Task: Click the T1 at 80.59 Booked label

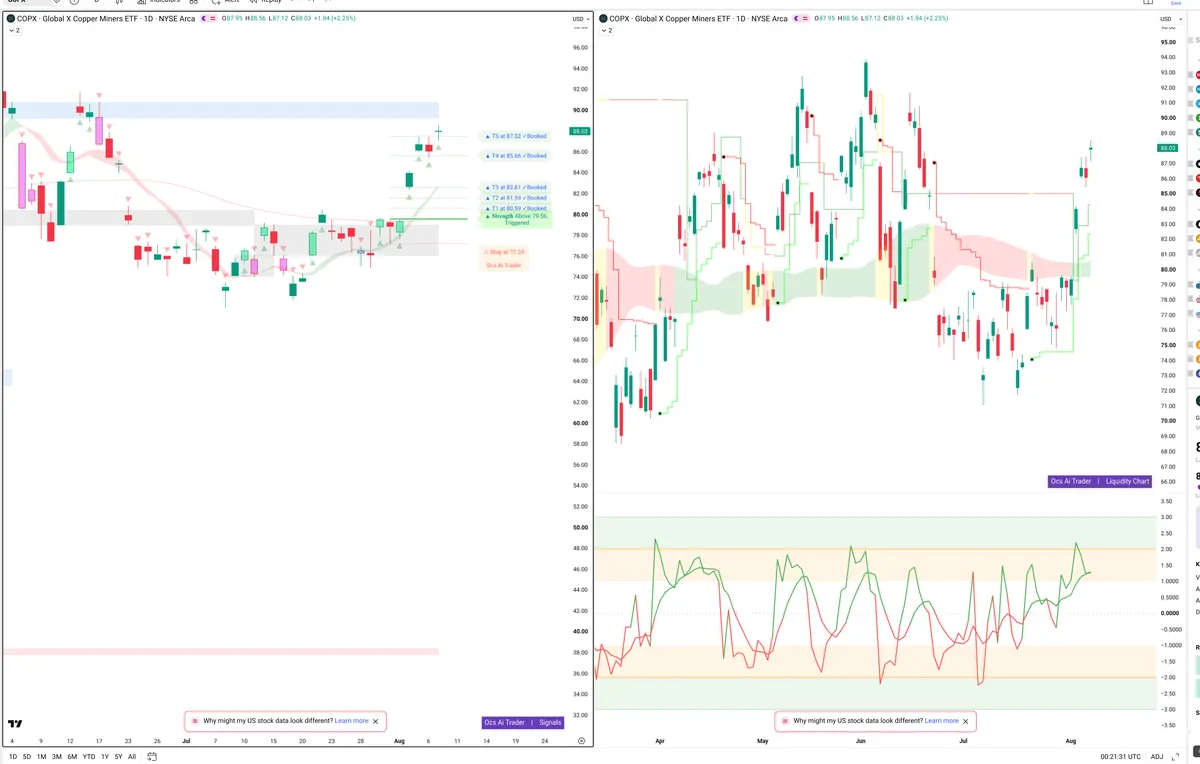Action: coord(516,208)
